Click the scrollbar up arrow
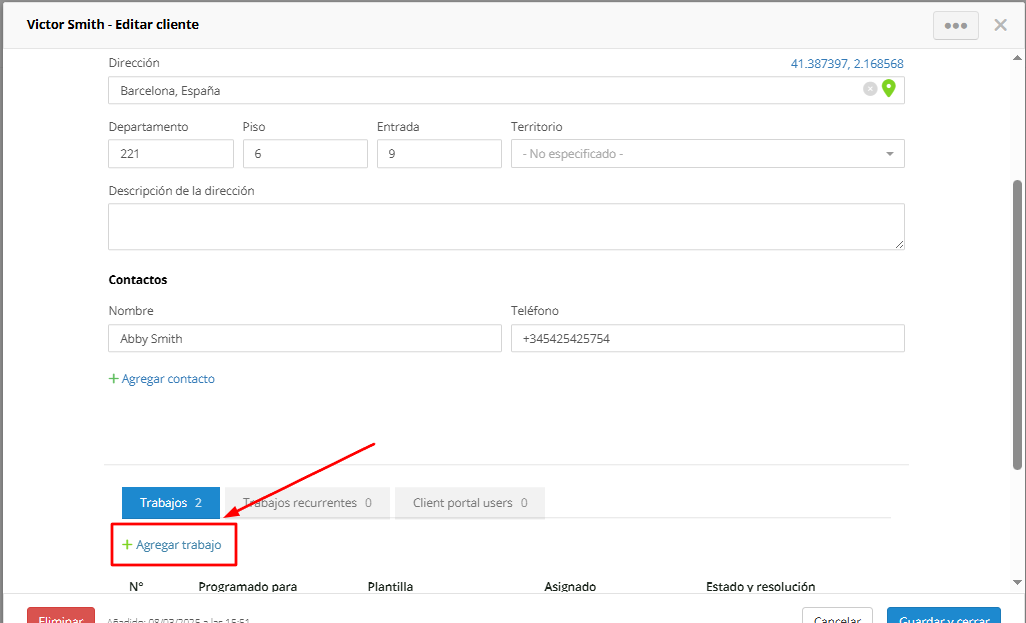 [1017, 58]
